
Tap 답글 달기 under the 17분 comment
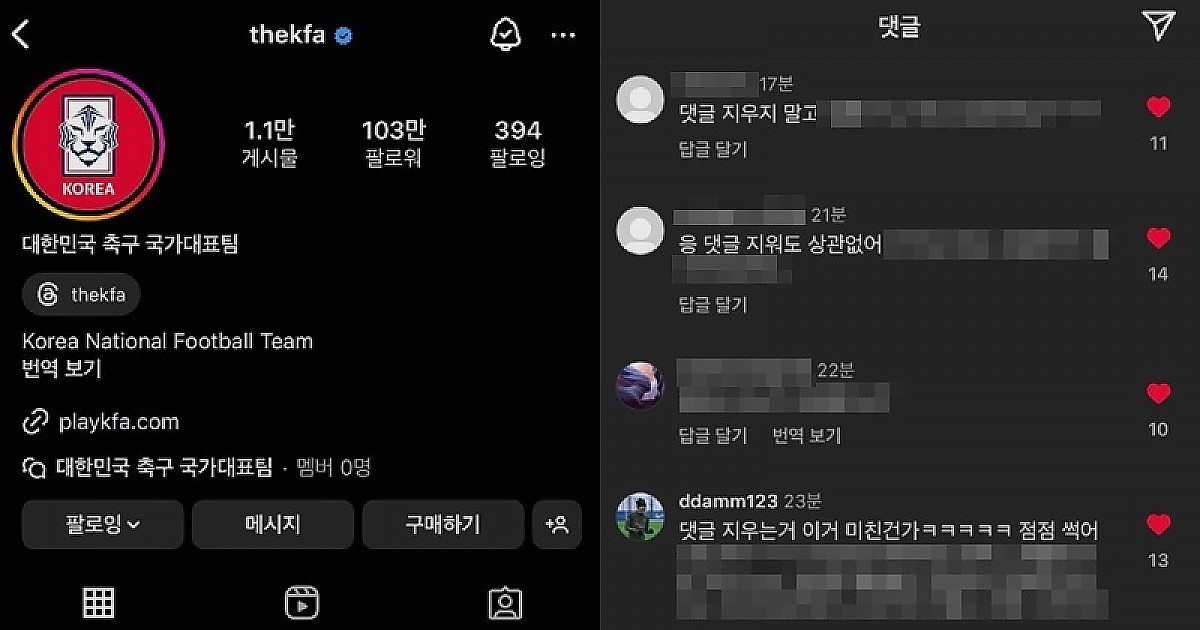click(x=713, y=149)
